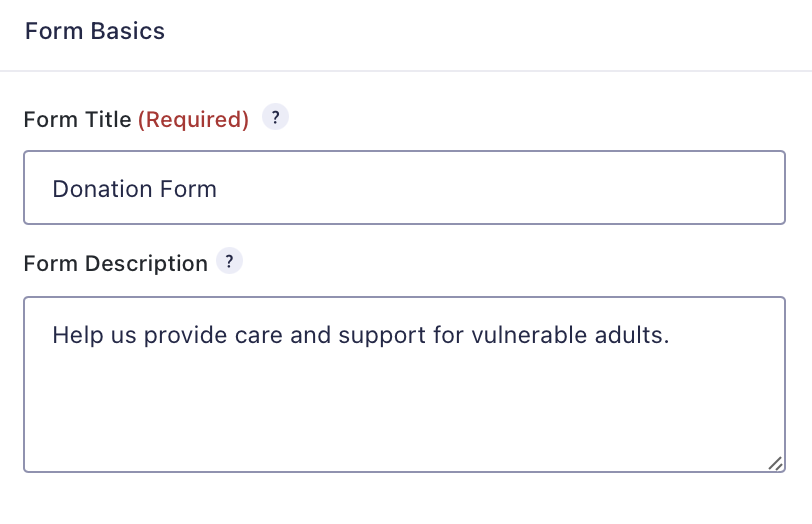Focus the Form Title input field
Image resolution: width=812 pixels, height=524 pixels.
404,188
